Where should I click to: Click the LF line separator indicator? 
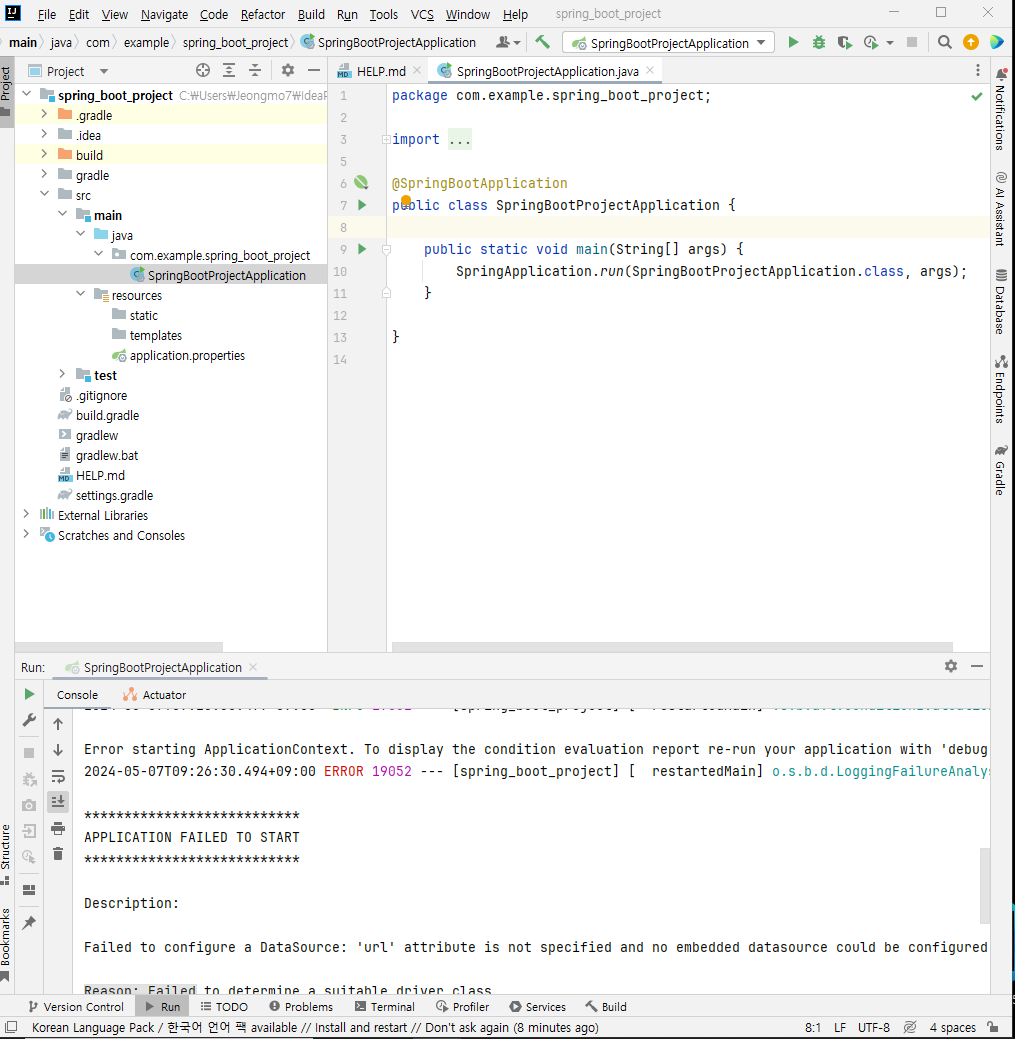coord(839,1027)
